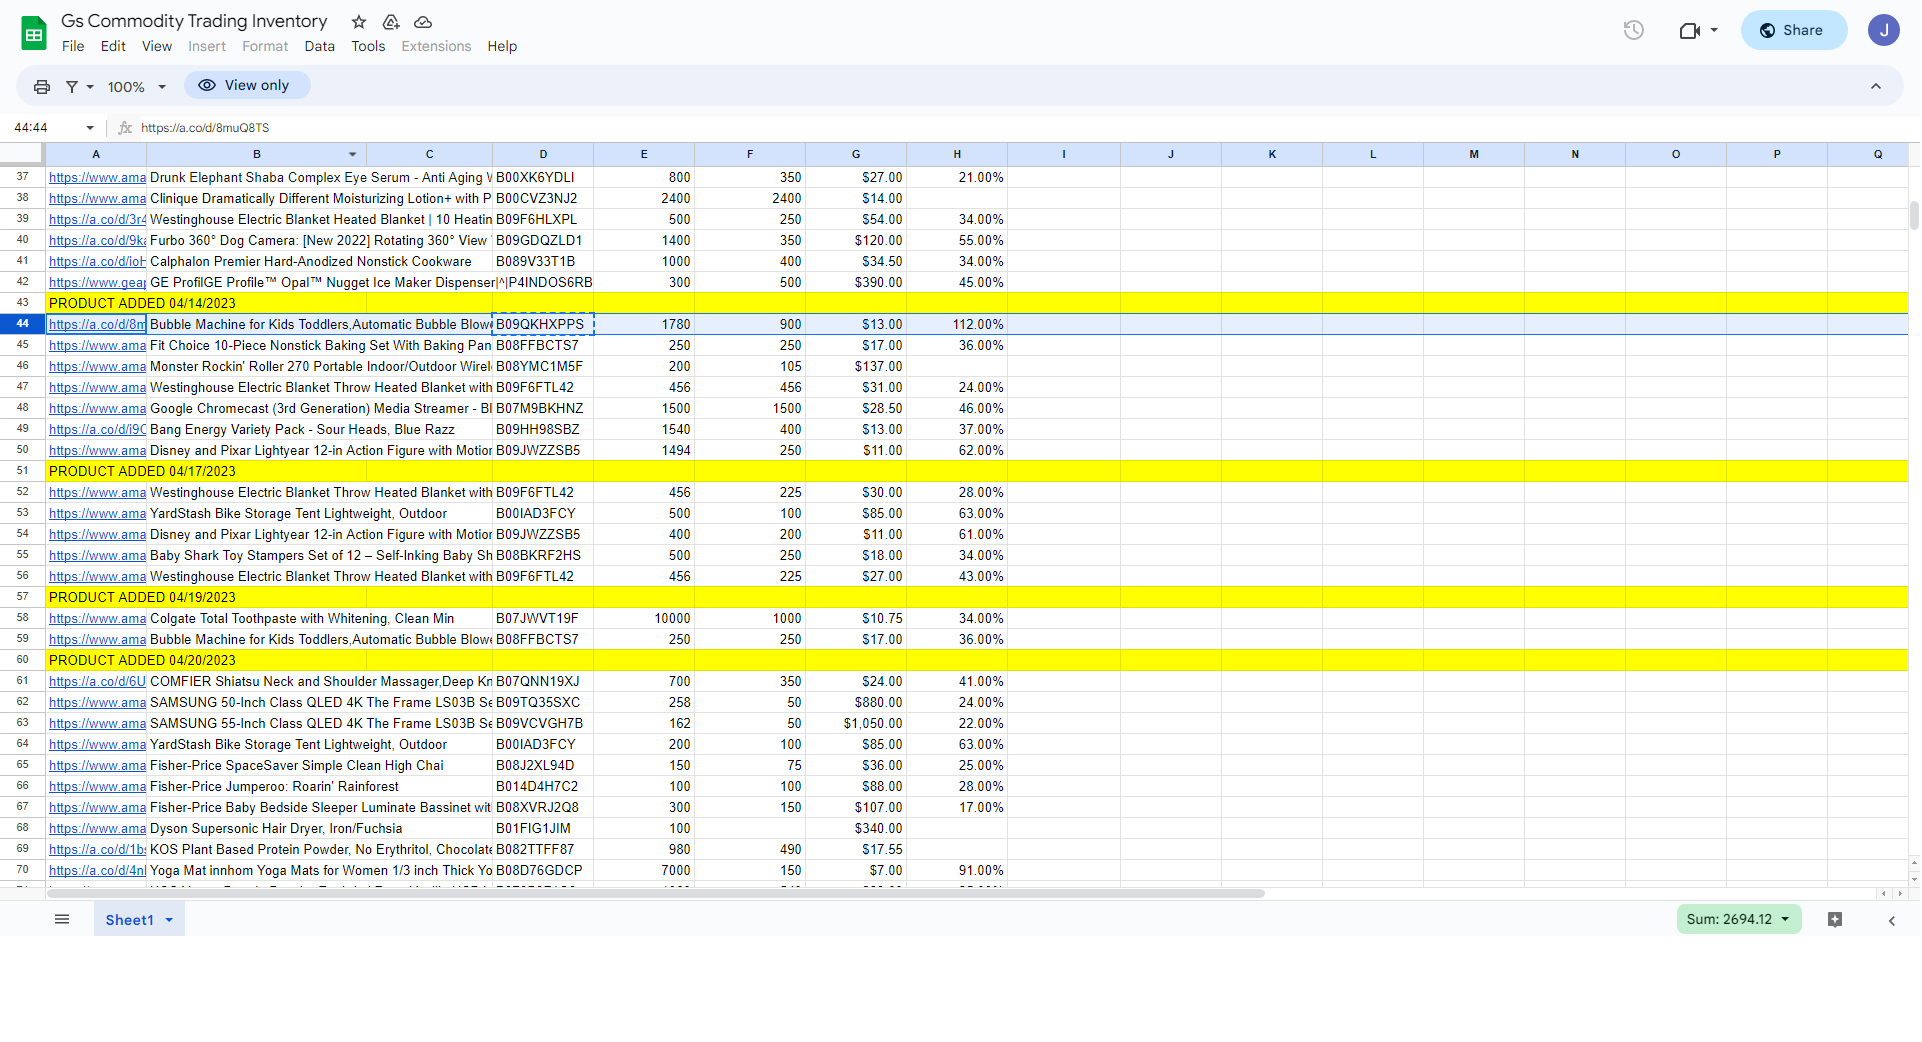Open the Sheet1 tab options arrow

click(x=169, y=920)
